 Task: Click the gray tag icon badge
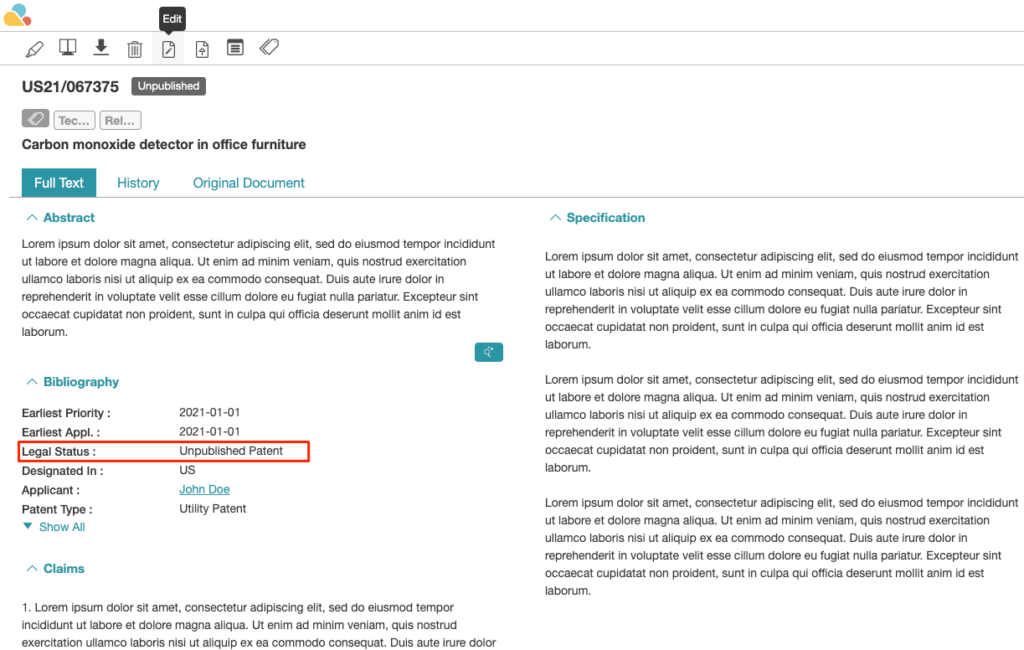point(35,120)
